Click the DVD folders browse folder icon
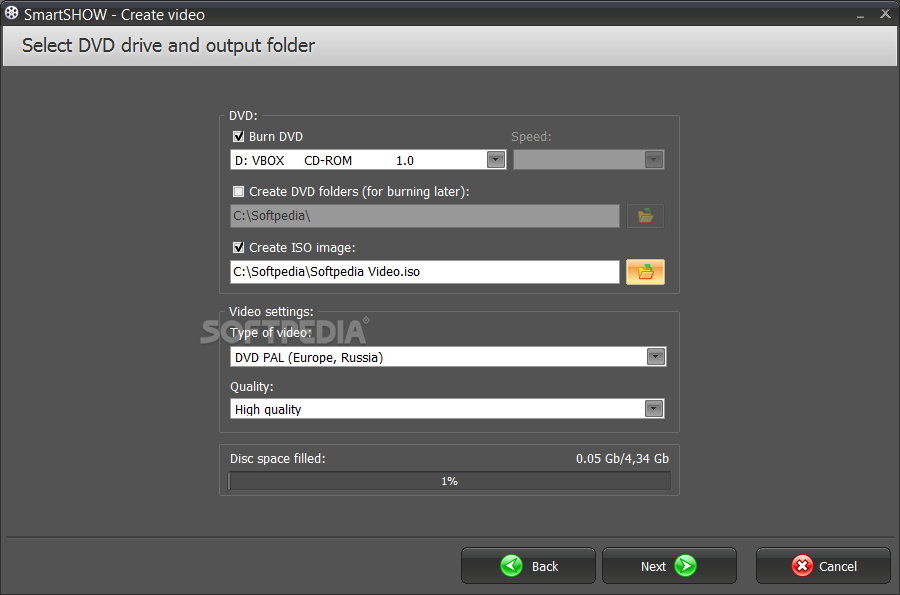 [645, 216]
